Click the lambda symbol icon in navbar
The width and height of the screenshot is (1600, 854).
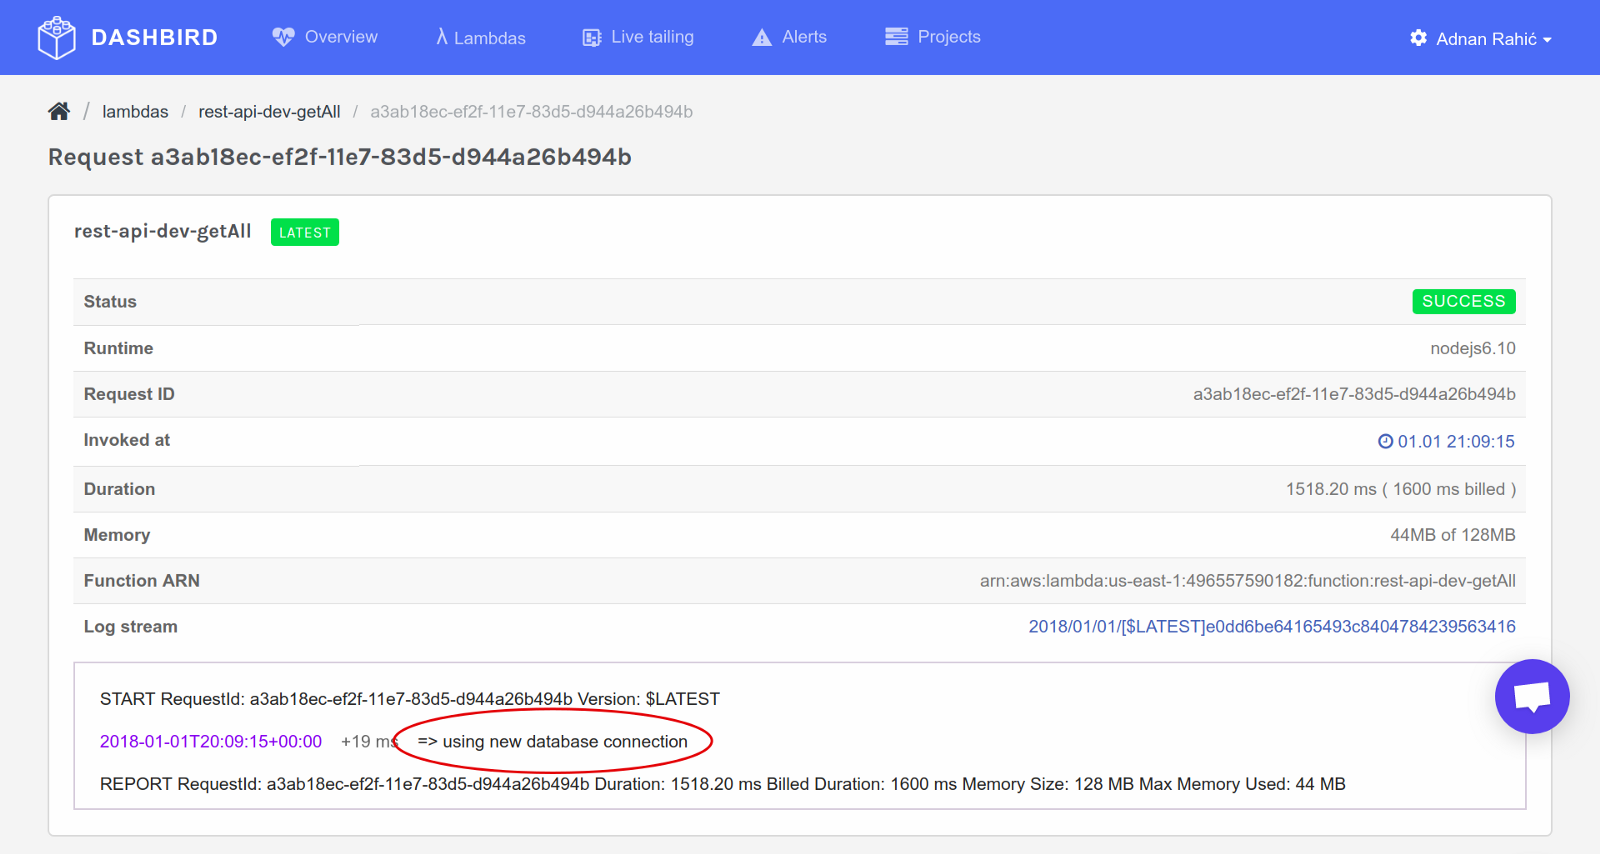click(x=441, y=37)
